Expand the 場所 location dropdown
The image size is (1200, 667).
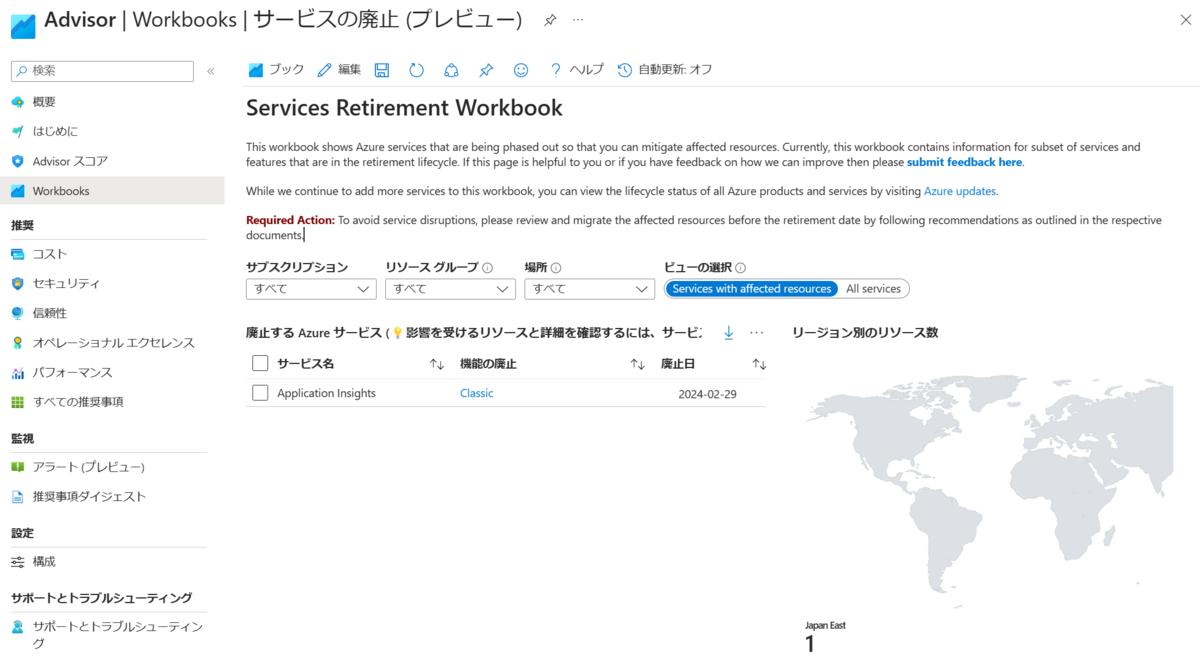590,289
